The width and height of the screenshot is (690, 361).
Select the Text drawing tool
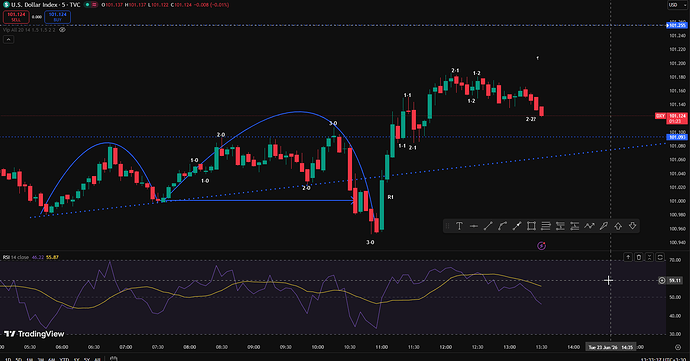pos(459,226)
